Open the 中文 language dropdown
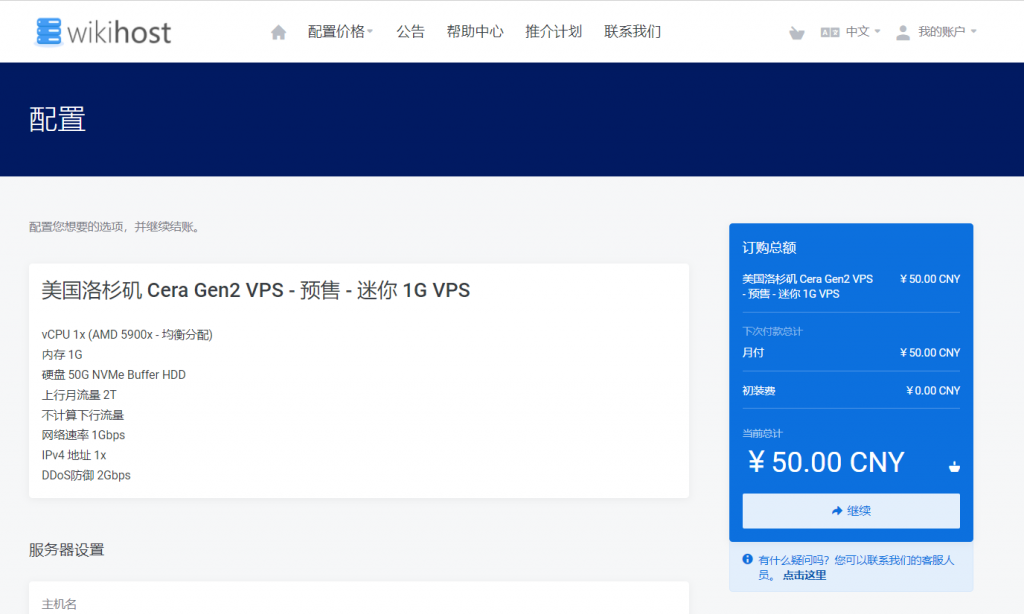The height and width of the screenshot is (614, 1024). (x=863, y=31)
